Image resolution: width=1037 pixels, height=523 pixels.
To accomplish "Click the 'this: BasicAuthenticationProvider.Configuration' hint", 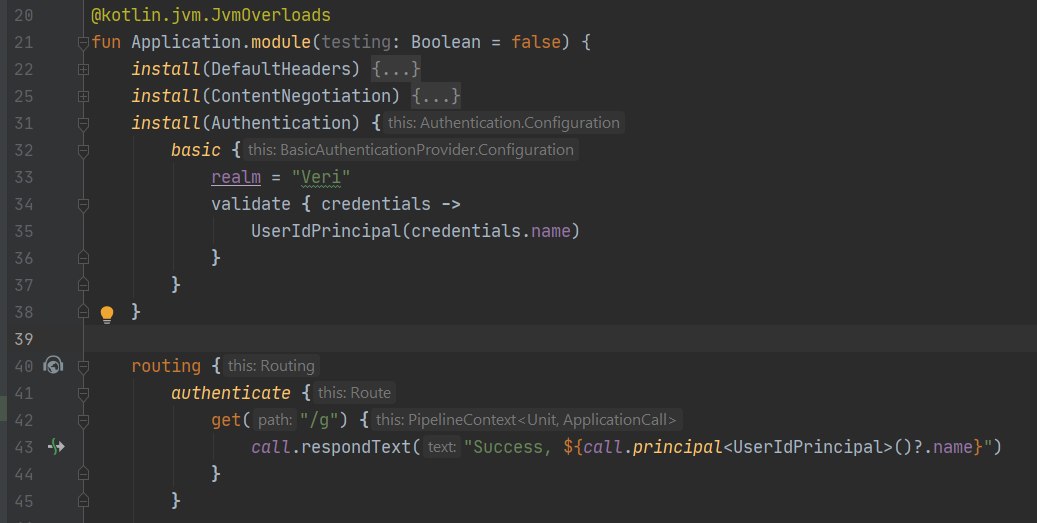I will coord(411,150).
